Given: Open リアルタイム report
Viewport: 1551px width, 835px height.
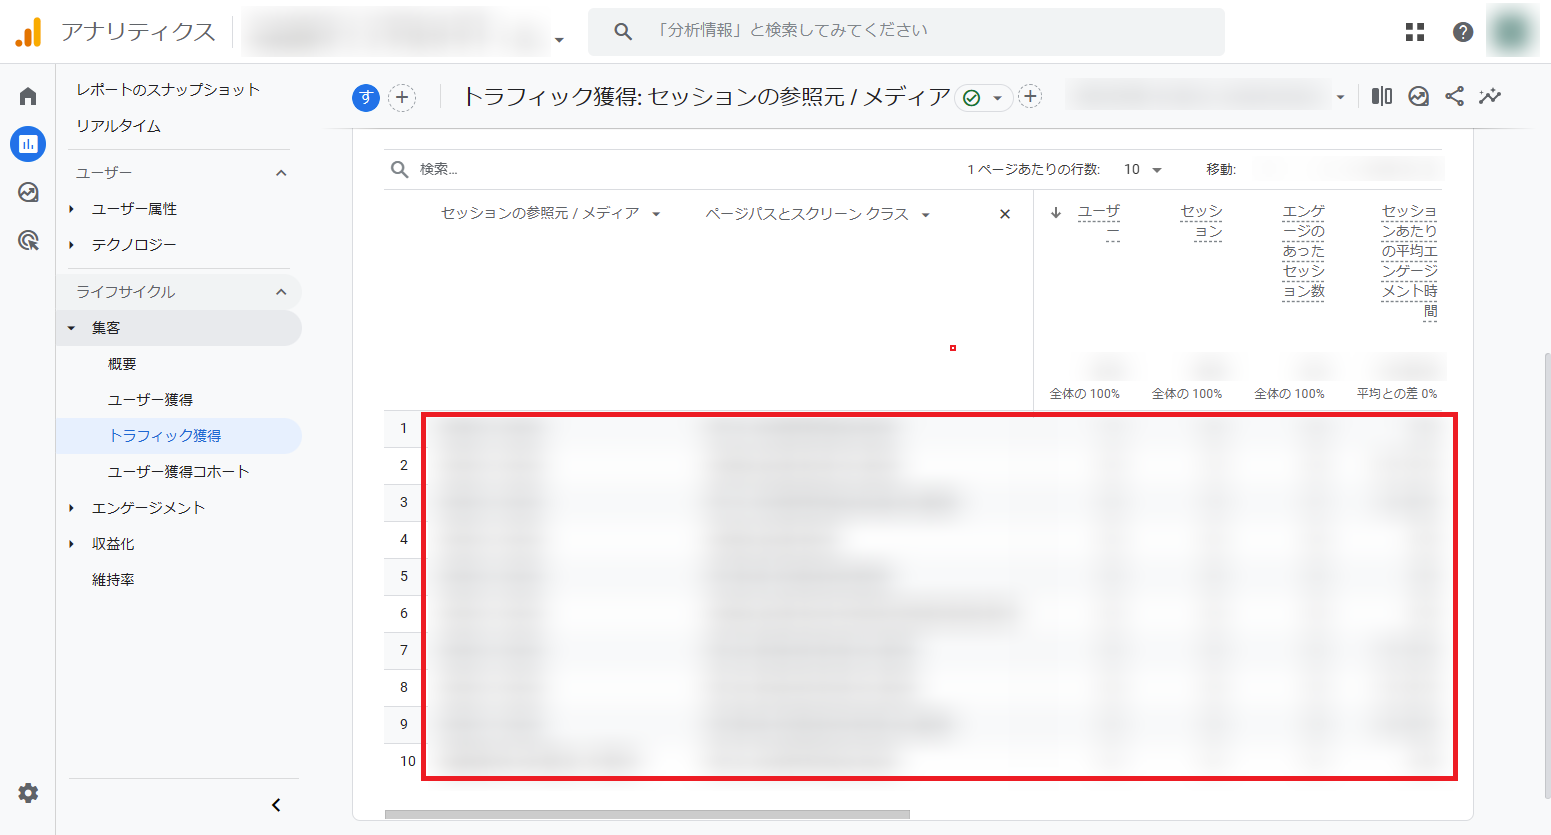Looking at the screenshot, I should [118, 126].
